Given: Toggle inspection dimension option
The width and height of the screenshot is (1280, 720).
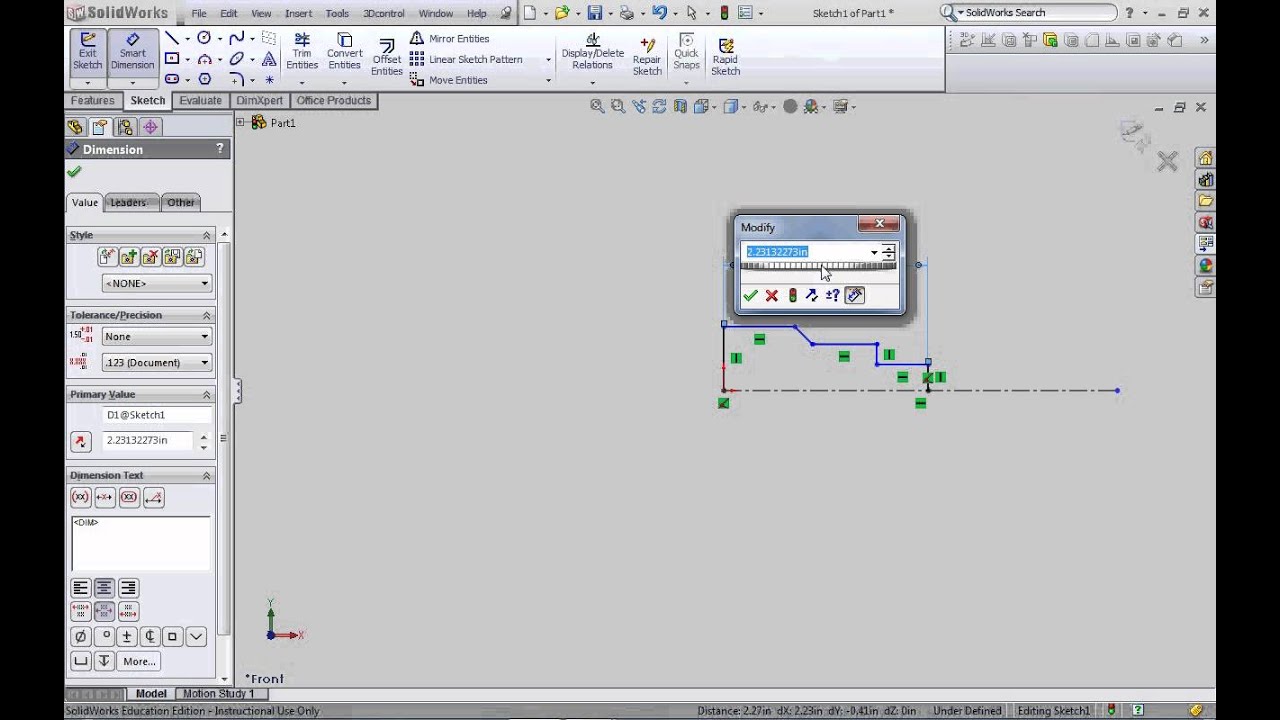Looking at the screenshot, I should pyautogui.click(x=129, y=497).
